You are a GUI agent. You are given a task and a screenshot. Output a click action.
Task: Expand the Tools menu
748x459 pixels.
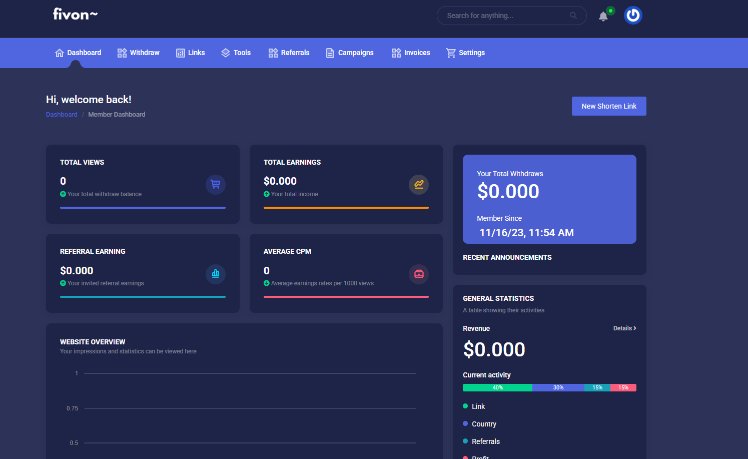point(236,53)
